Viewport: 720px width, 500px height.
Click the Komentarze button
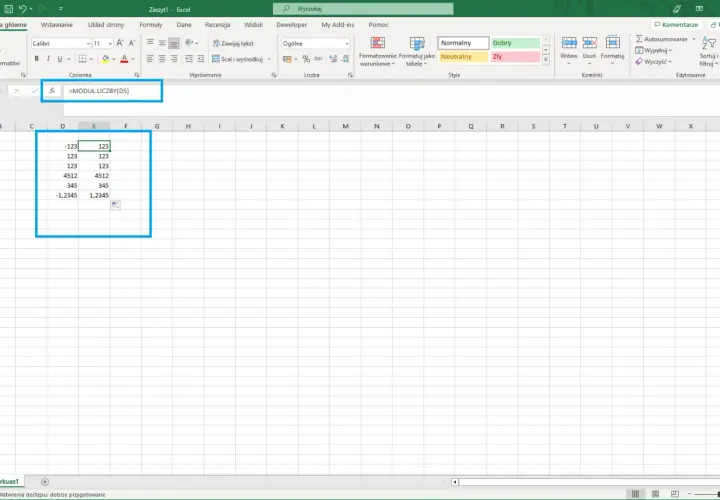676,25
